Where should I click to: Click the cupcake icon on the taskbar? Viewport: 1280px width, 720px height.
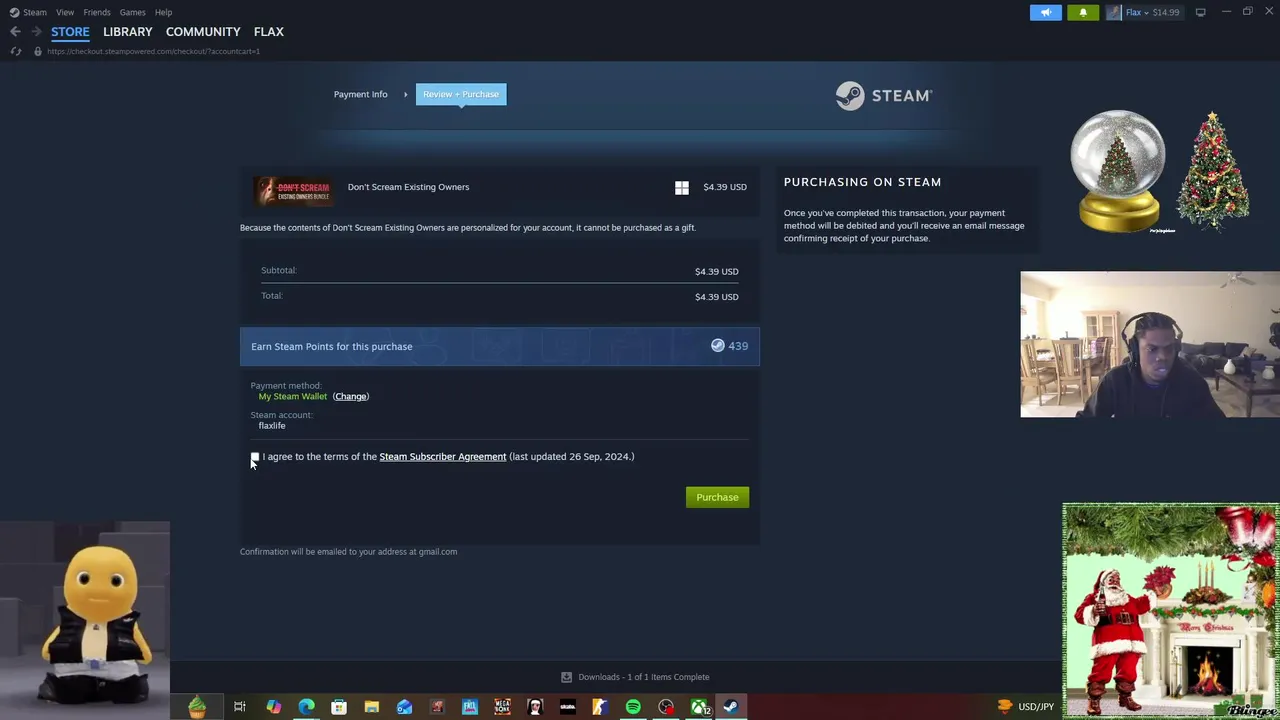197,707
